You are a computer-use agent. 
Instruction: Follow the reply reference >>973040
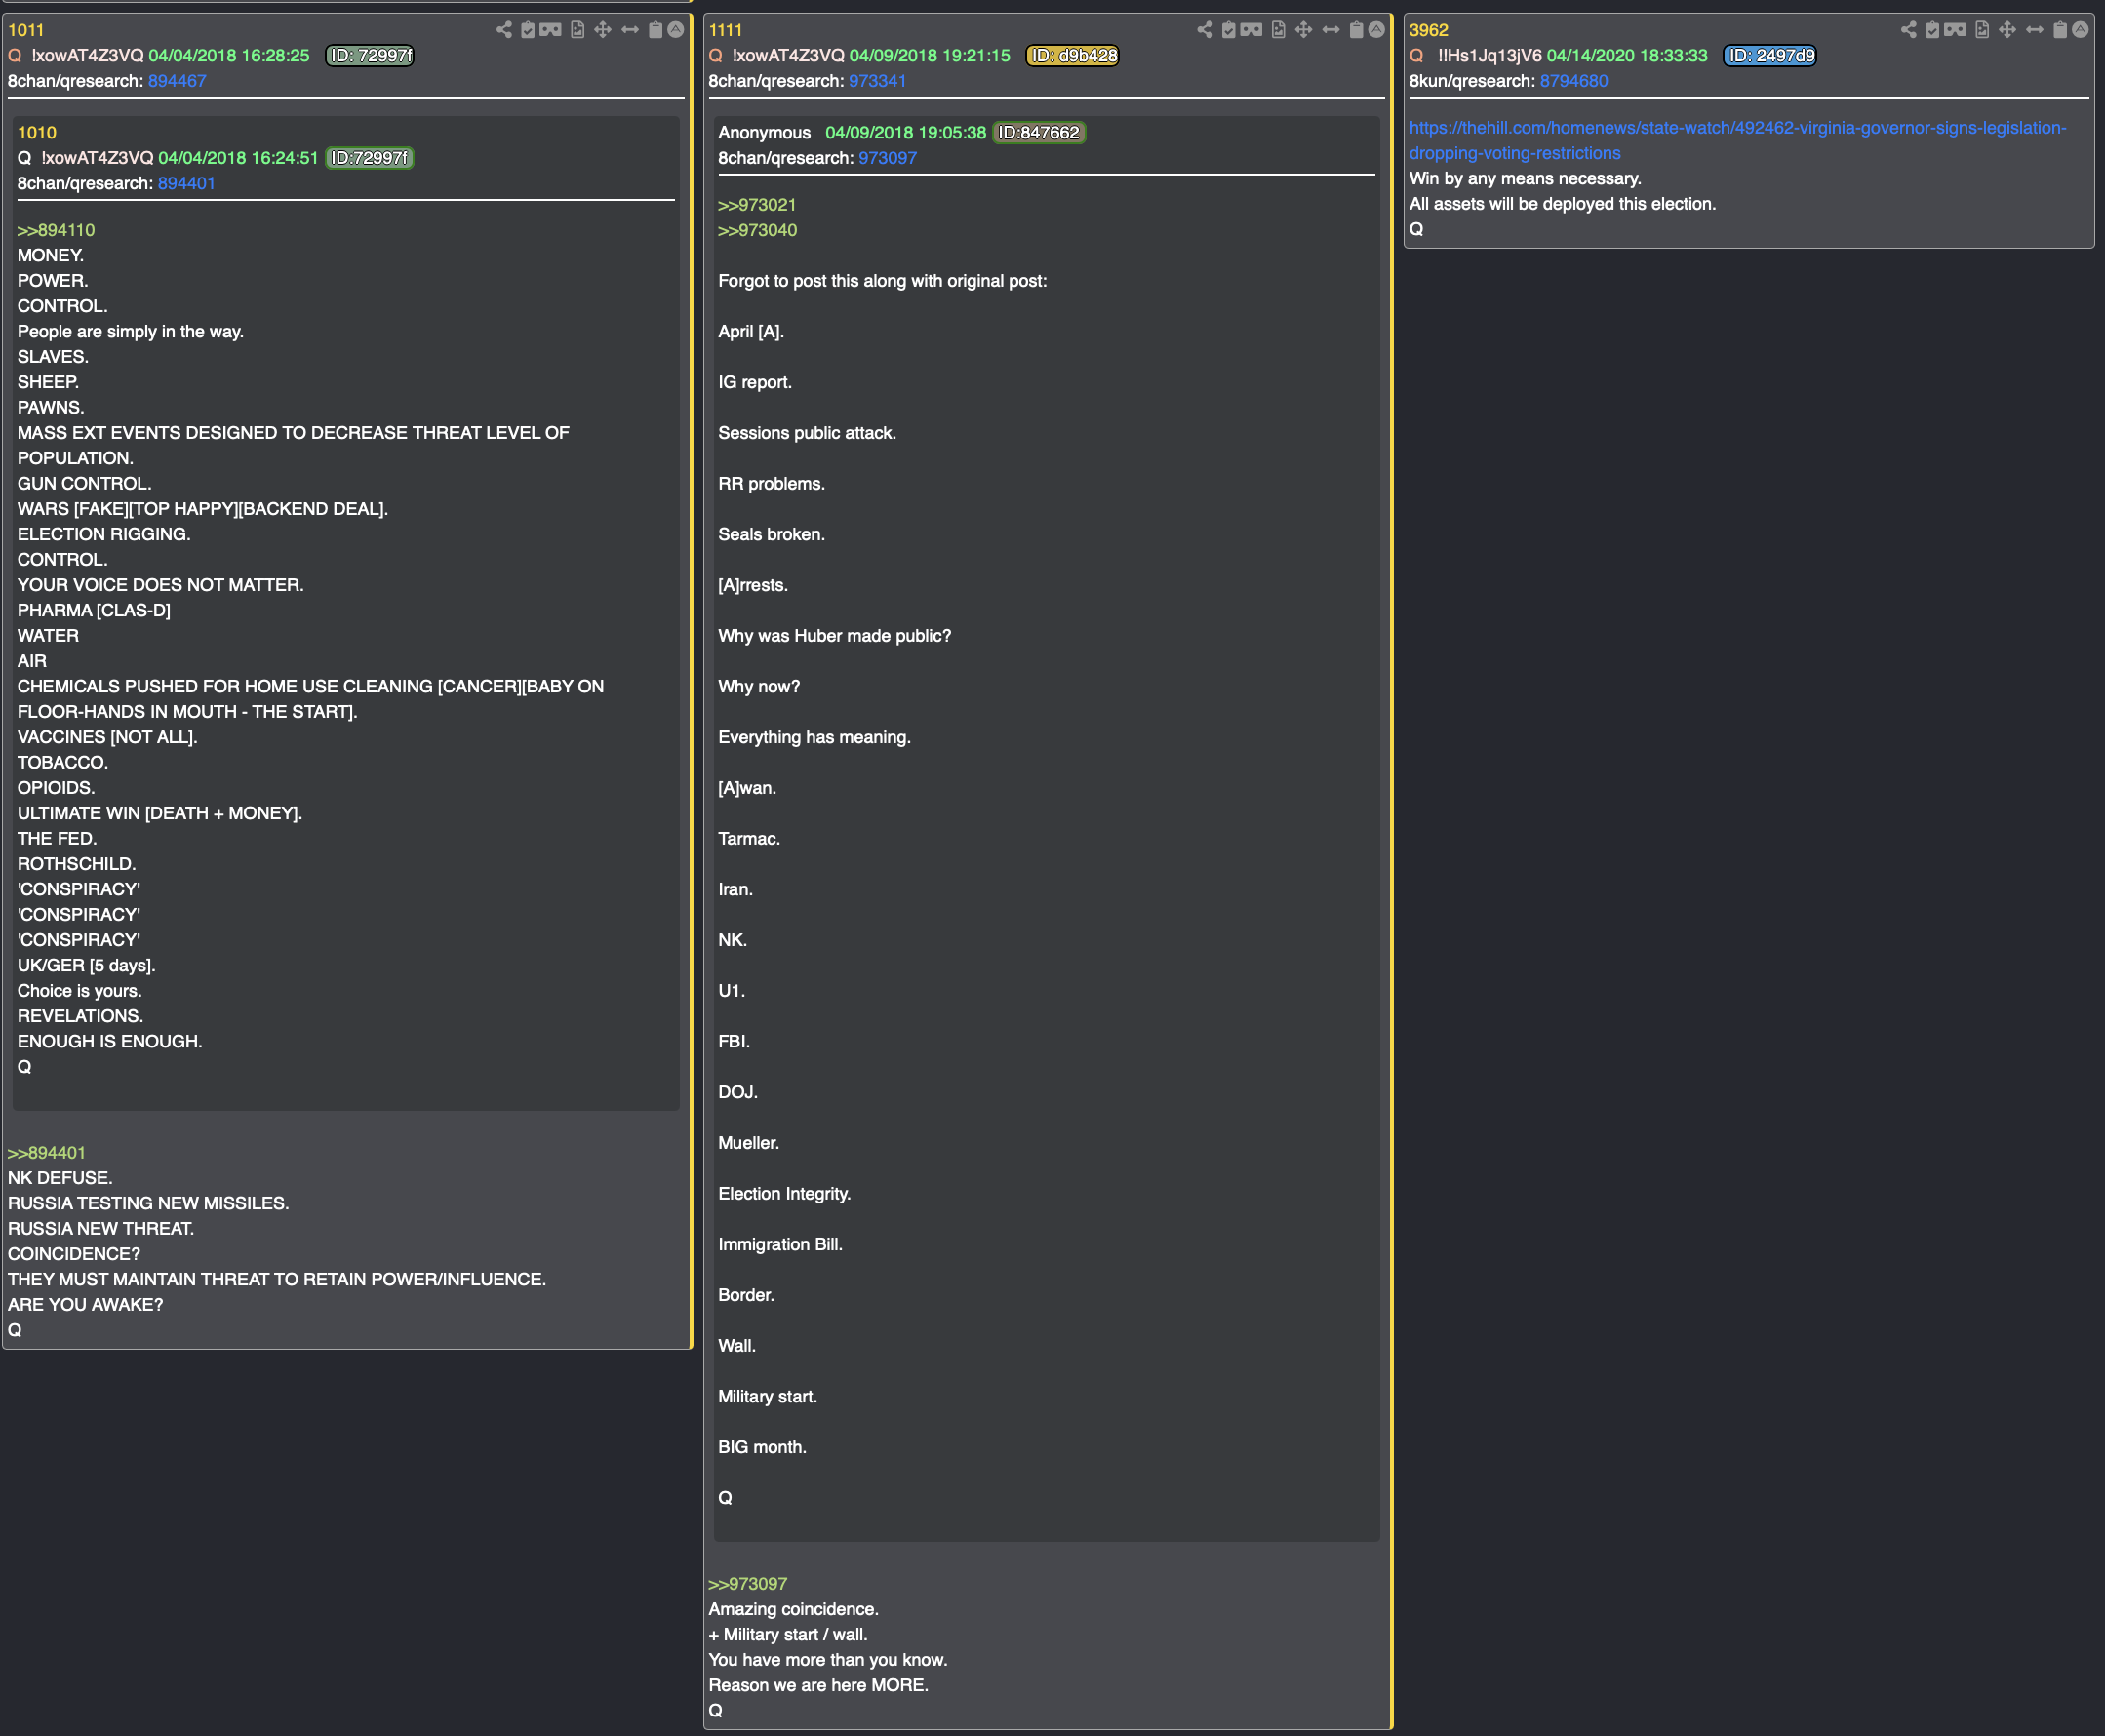tap(757, 230)
